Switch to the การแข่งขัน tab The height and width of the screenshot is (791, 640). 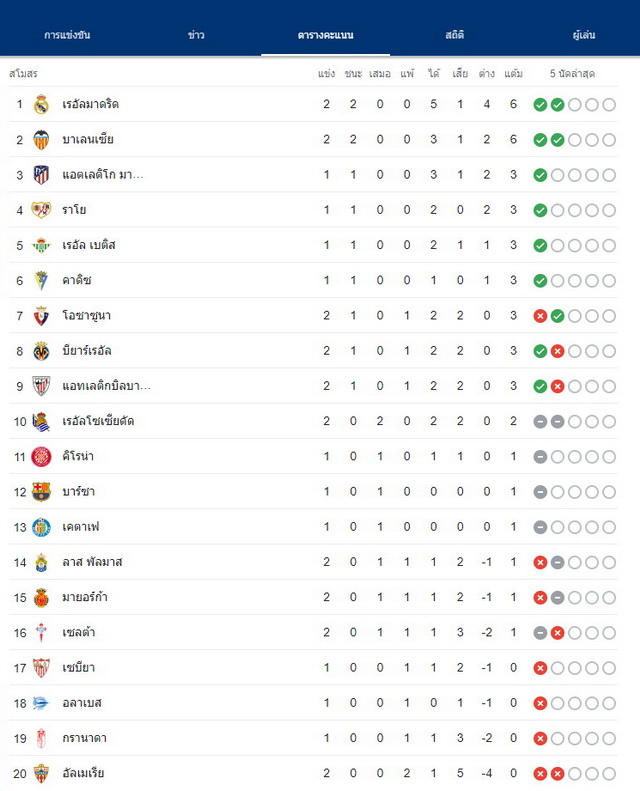tap(67, 35)
